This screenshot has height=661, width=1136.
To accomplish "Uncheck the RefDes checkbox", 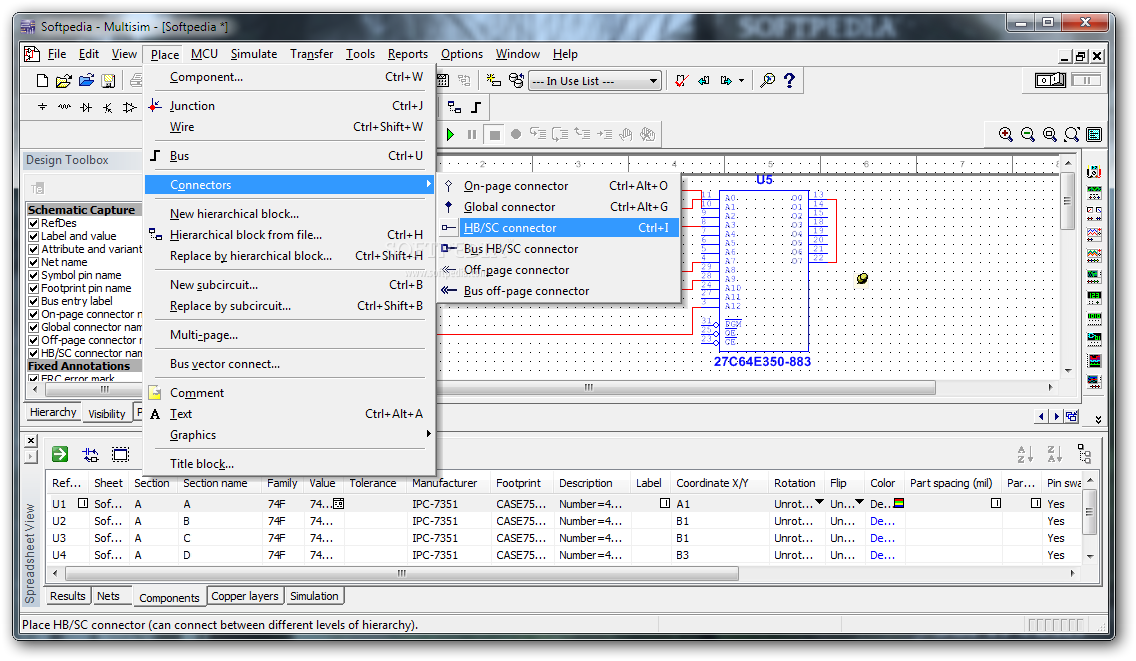I will coord(33,223).
